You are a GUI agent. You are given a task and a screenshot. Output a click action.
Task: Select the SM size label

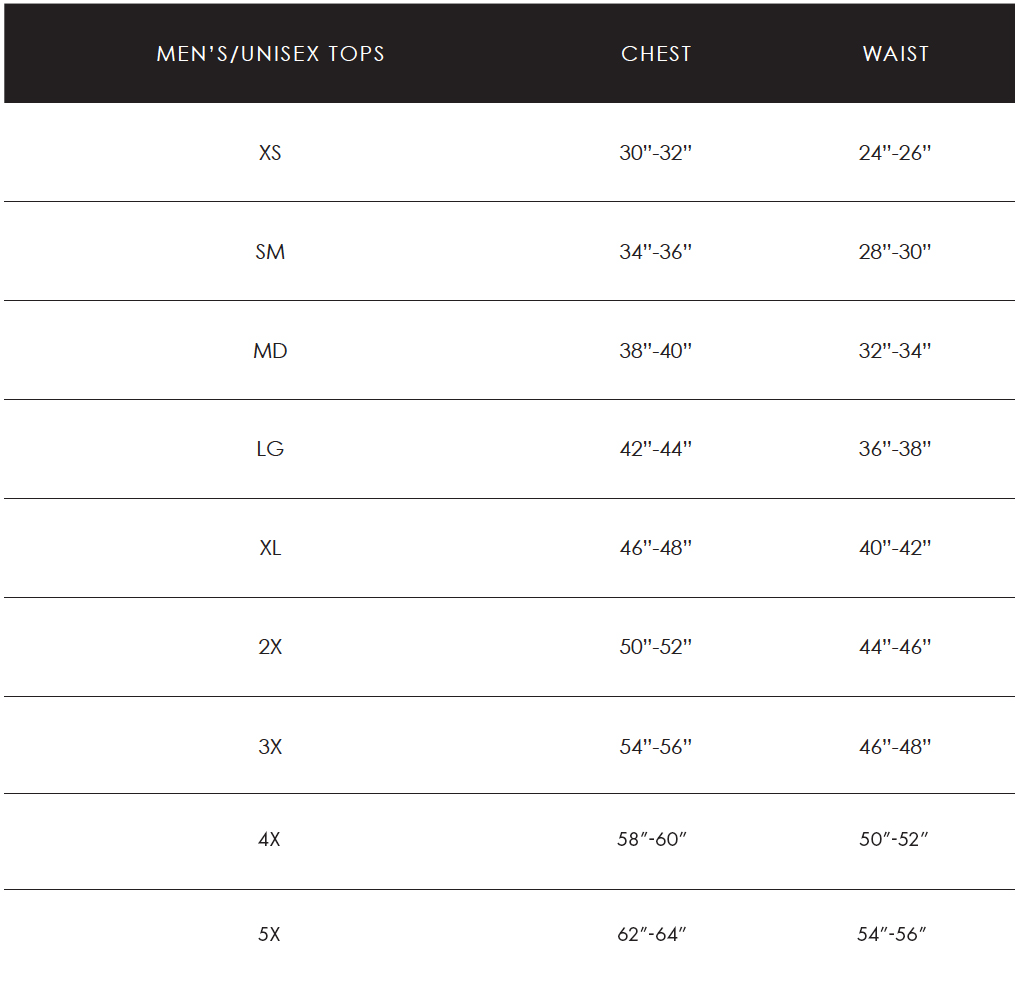[270, 252]
